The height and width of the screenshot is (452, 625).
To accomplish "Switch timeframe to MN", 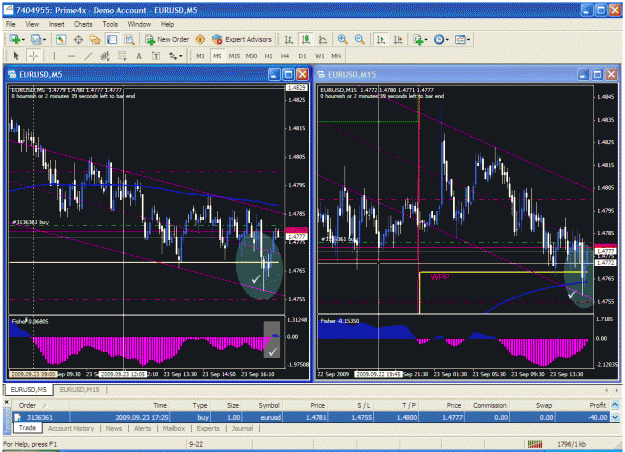I will [336, 56].
